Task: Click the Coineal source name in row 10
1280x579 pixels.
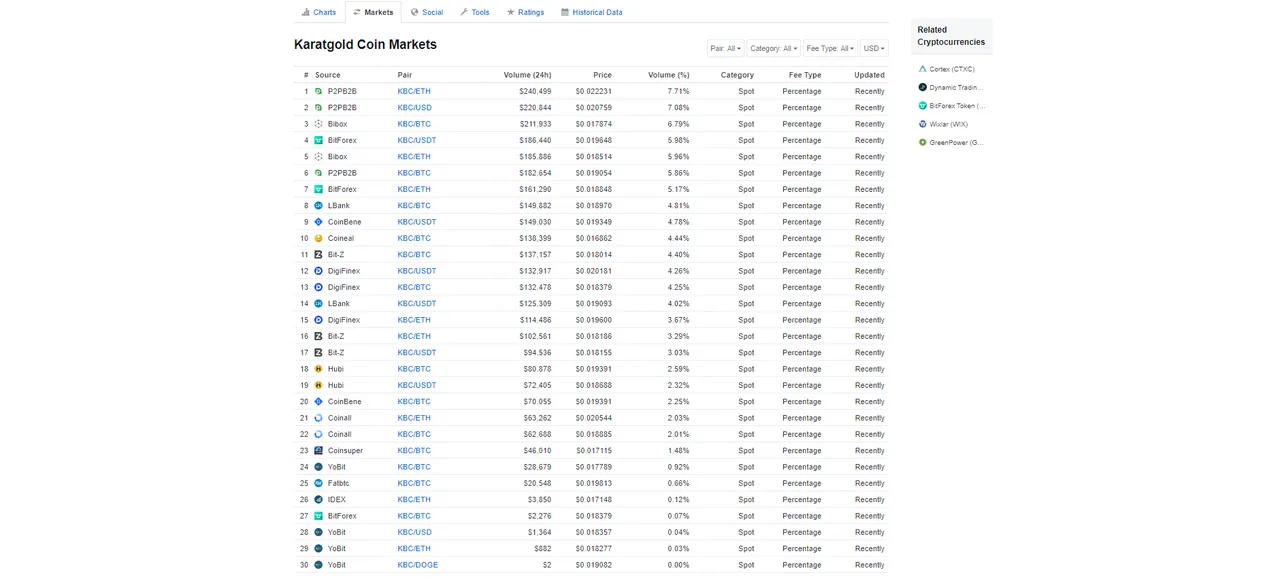Action: [341, 238]
